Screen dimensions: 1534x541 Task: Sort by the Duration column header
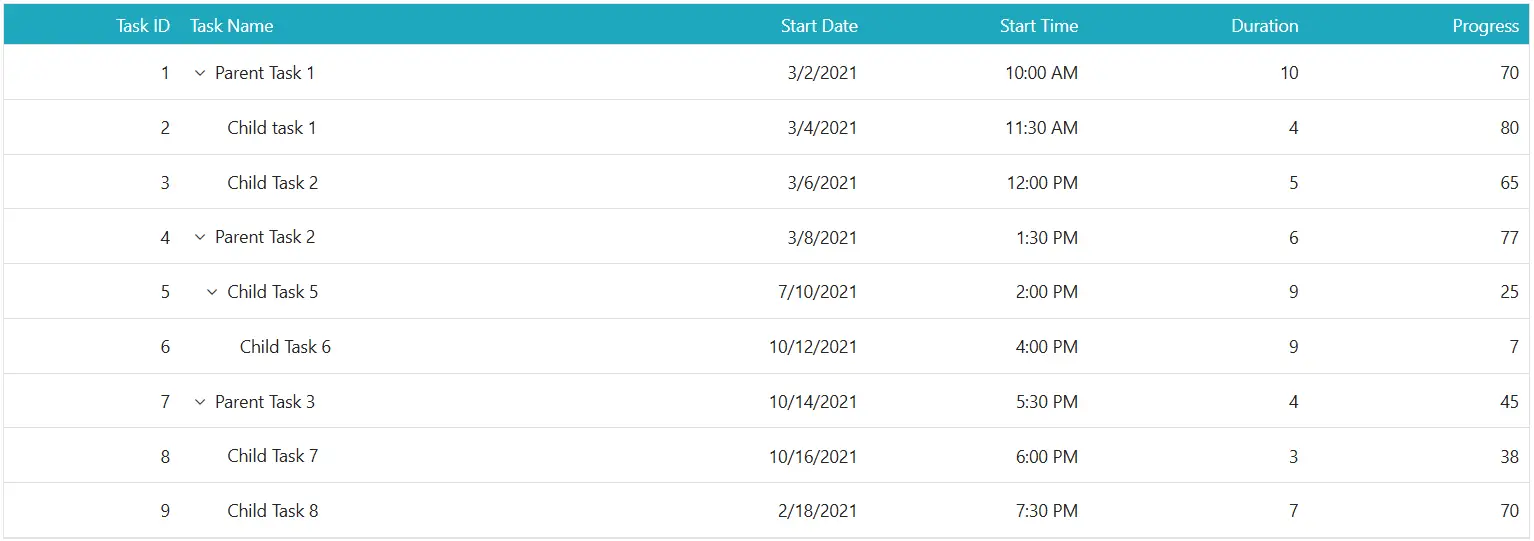click(x=1265, y=26)
